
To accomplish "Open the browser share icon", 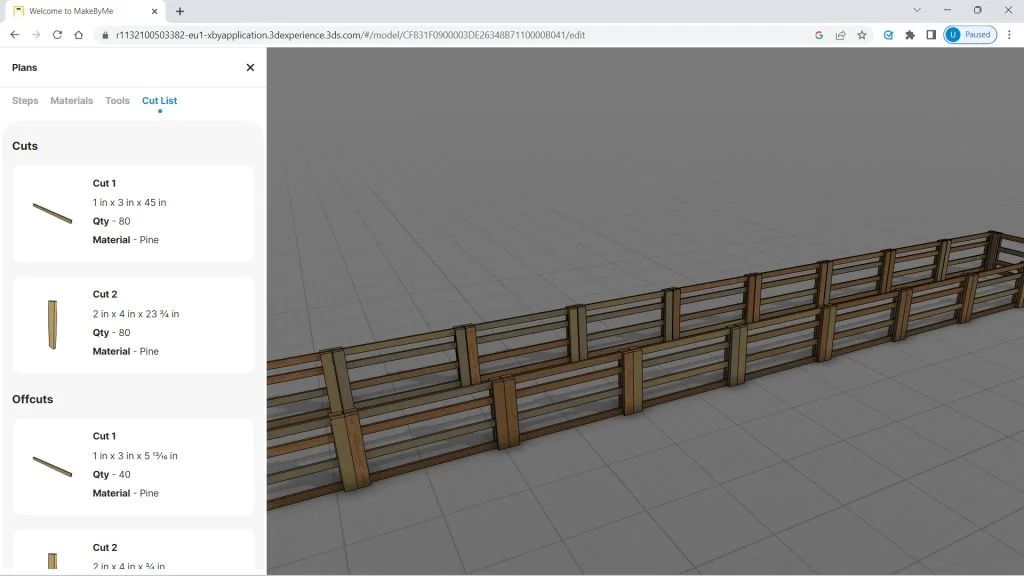I will pos(839,33).
